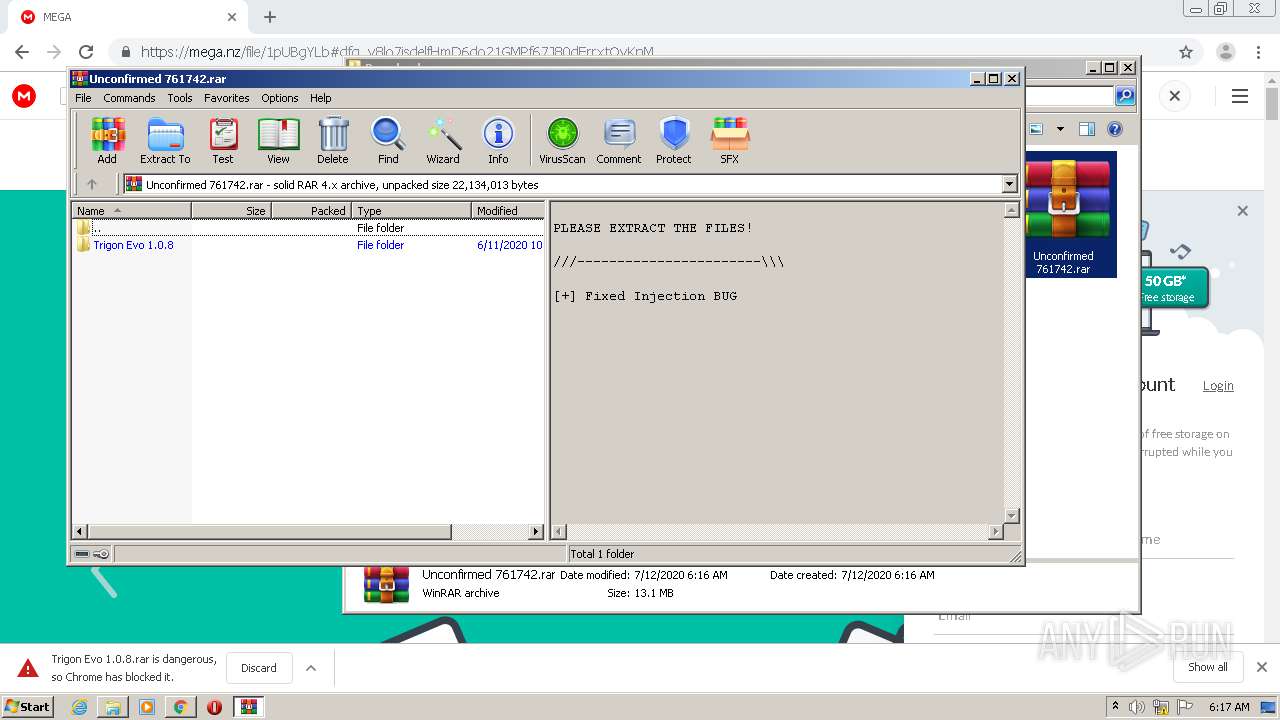Open Chrome profile avatar icon
Screen dimensions: 1280x720
point(1225,52)
